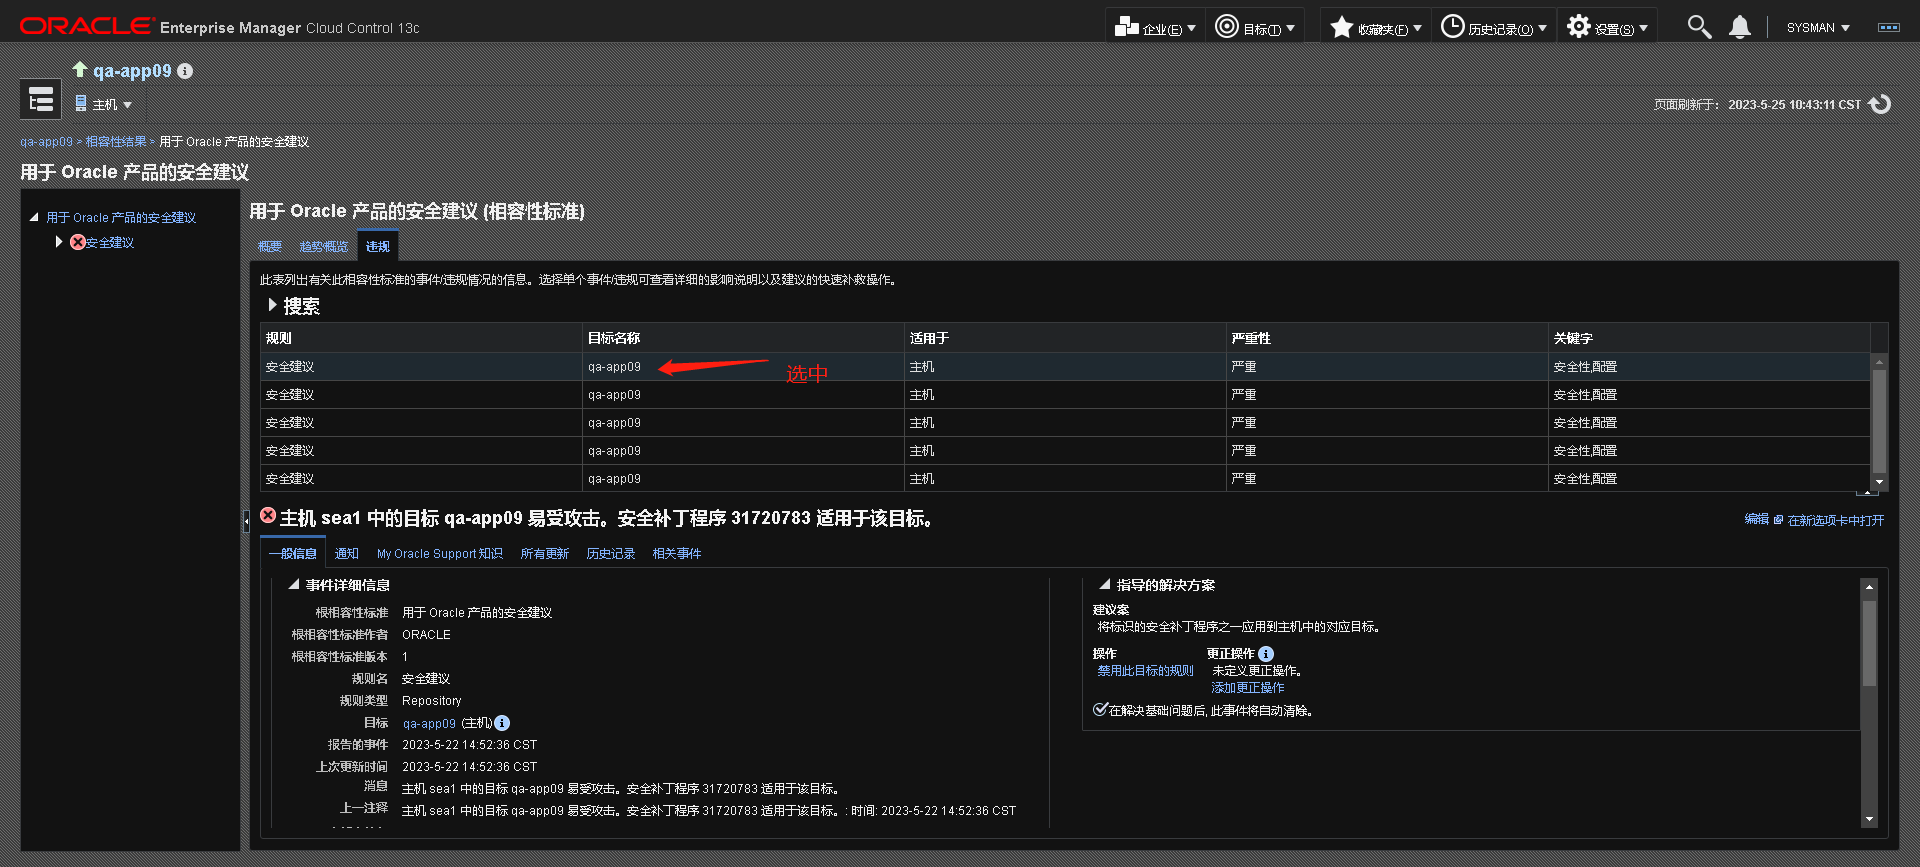Expand the 安全建议 tree node
The image size is (1920, 867).
pyautogui.click(x=59, y=242)
